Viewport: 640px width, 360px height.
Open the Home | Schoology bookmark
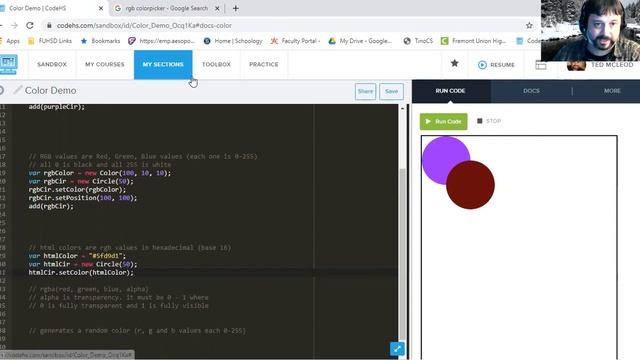233,41
